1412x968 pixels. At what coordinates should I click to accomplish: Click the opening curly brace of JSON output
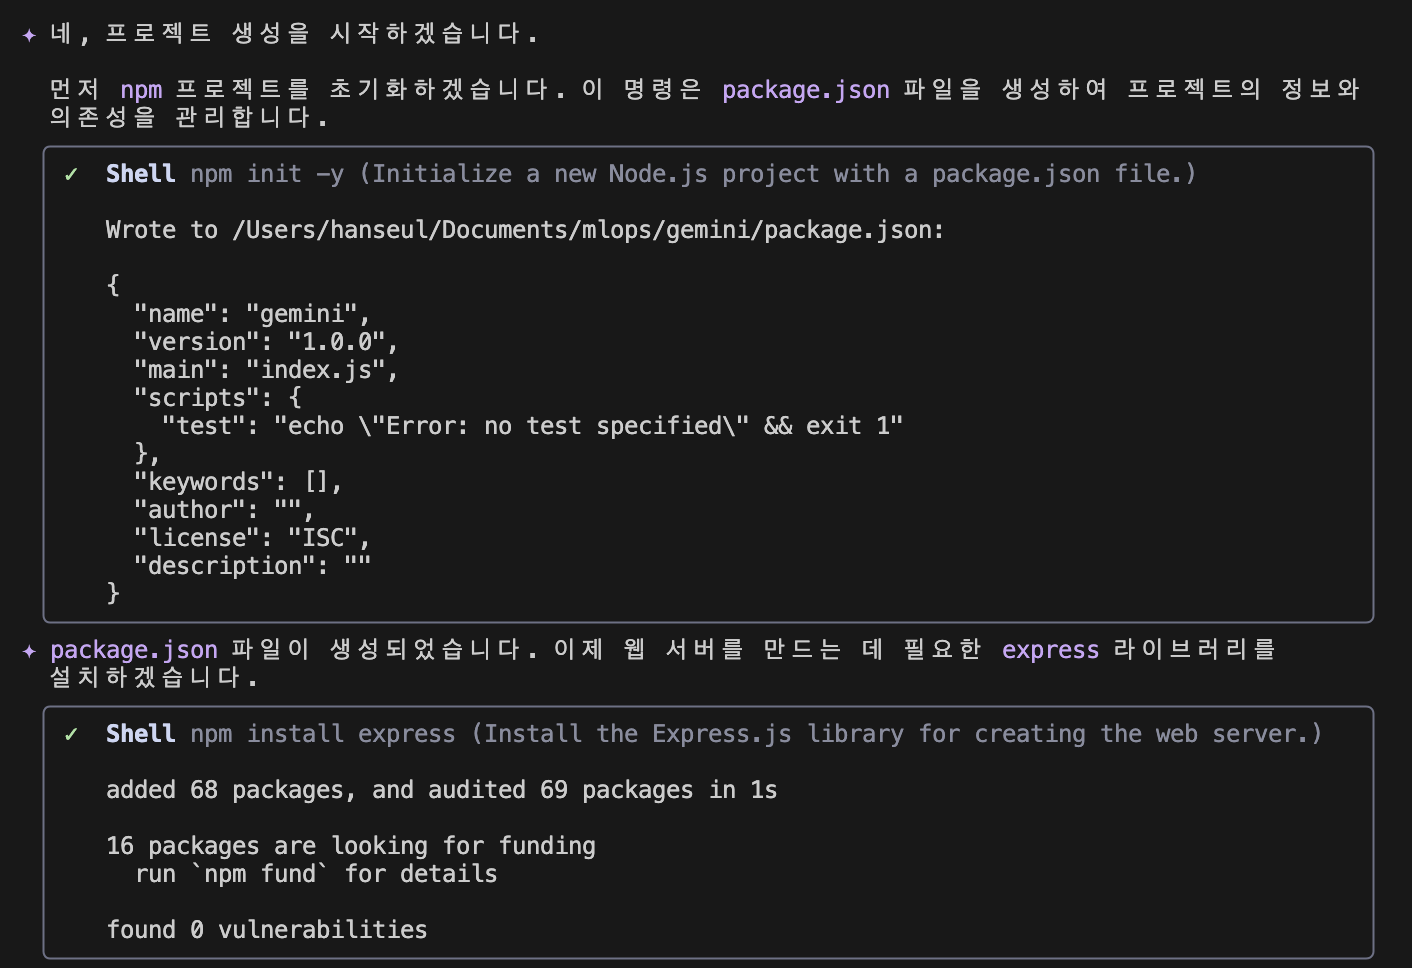pyautogui.click(x=113, y=286)
